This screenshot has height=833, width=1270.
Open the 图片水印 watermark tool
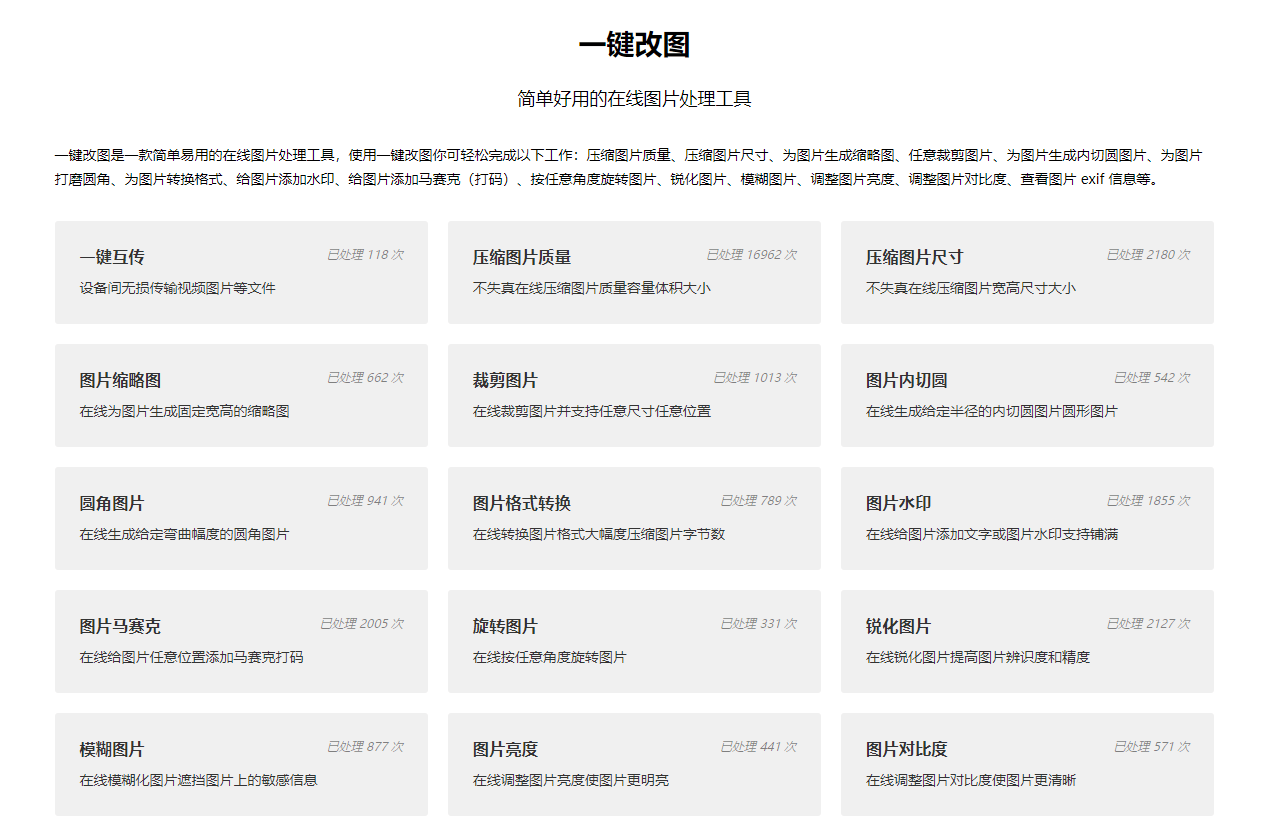click(1027, 518)
